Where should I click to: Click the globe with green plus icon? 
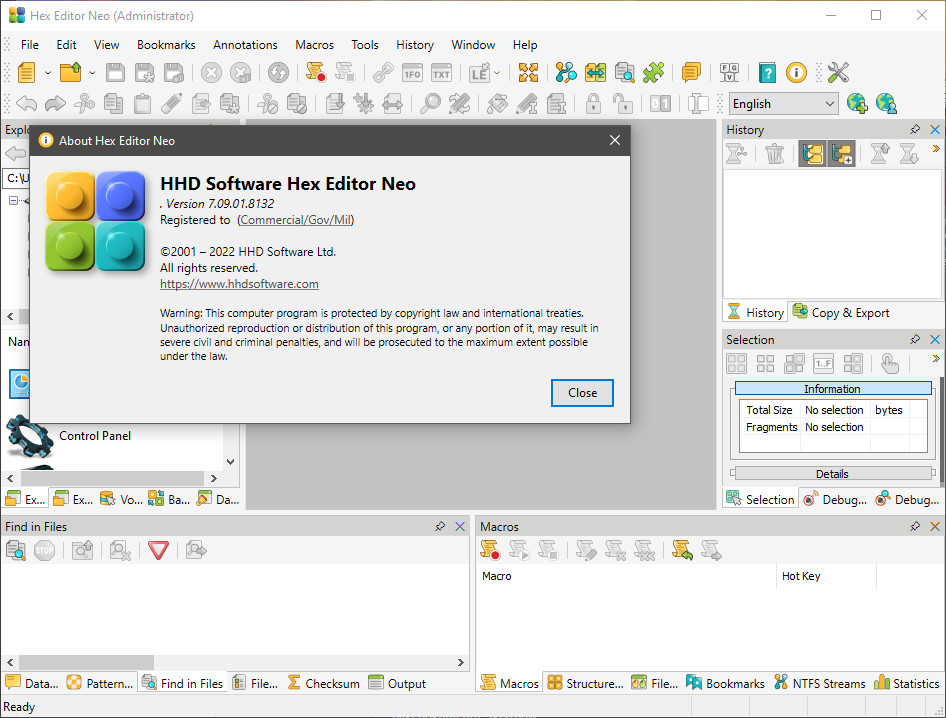tap(857, 104)
